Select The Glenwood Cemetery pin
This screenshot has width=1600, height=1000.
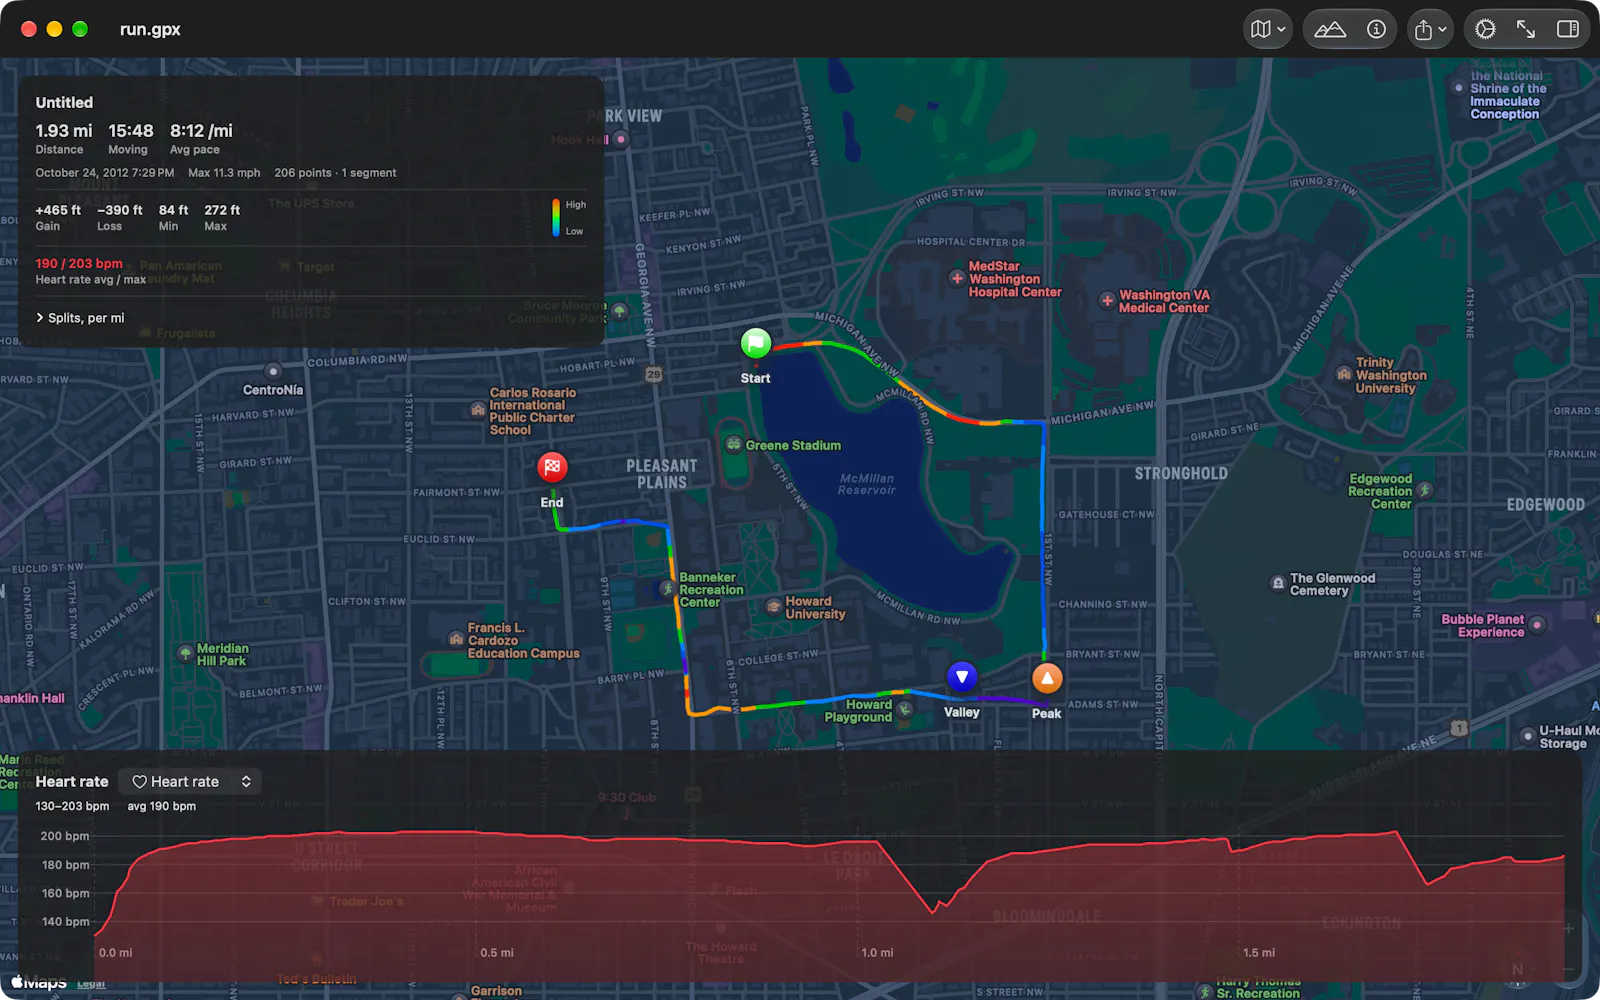[1278, 583]
